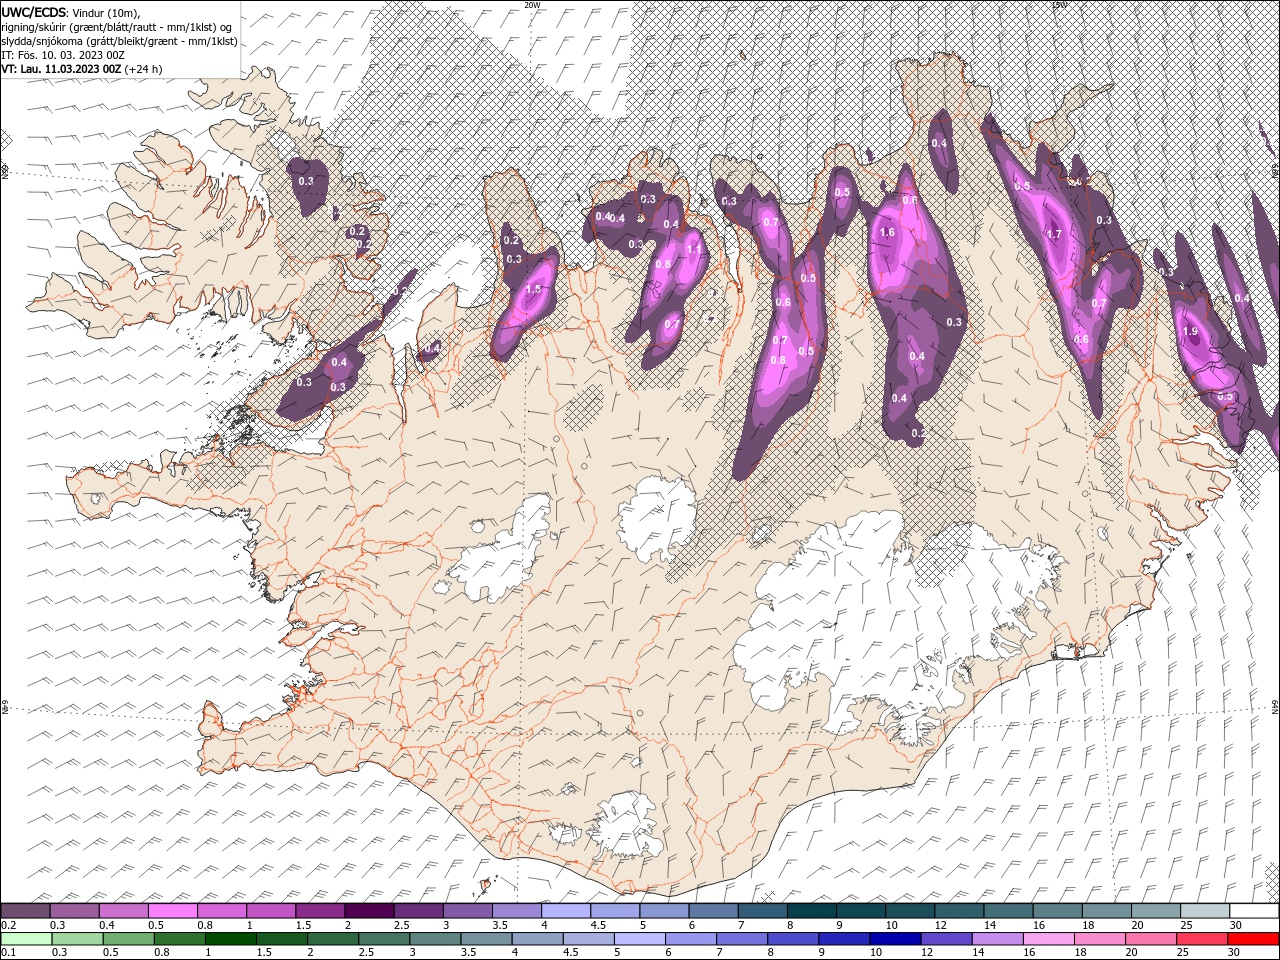The height and width of the screenshot is (960, 1280).
Task: Click the 'rigning/skúrir' legend description line
Action: click(117, 26)
